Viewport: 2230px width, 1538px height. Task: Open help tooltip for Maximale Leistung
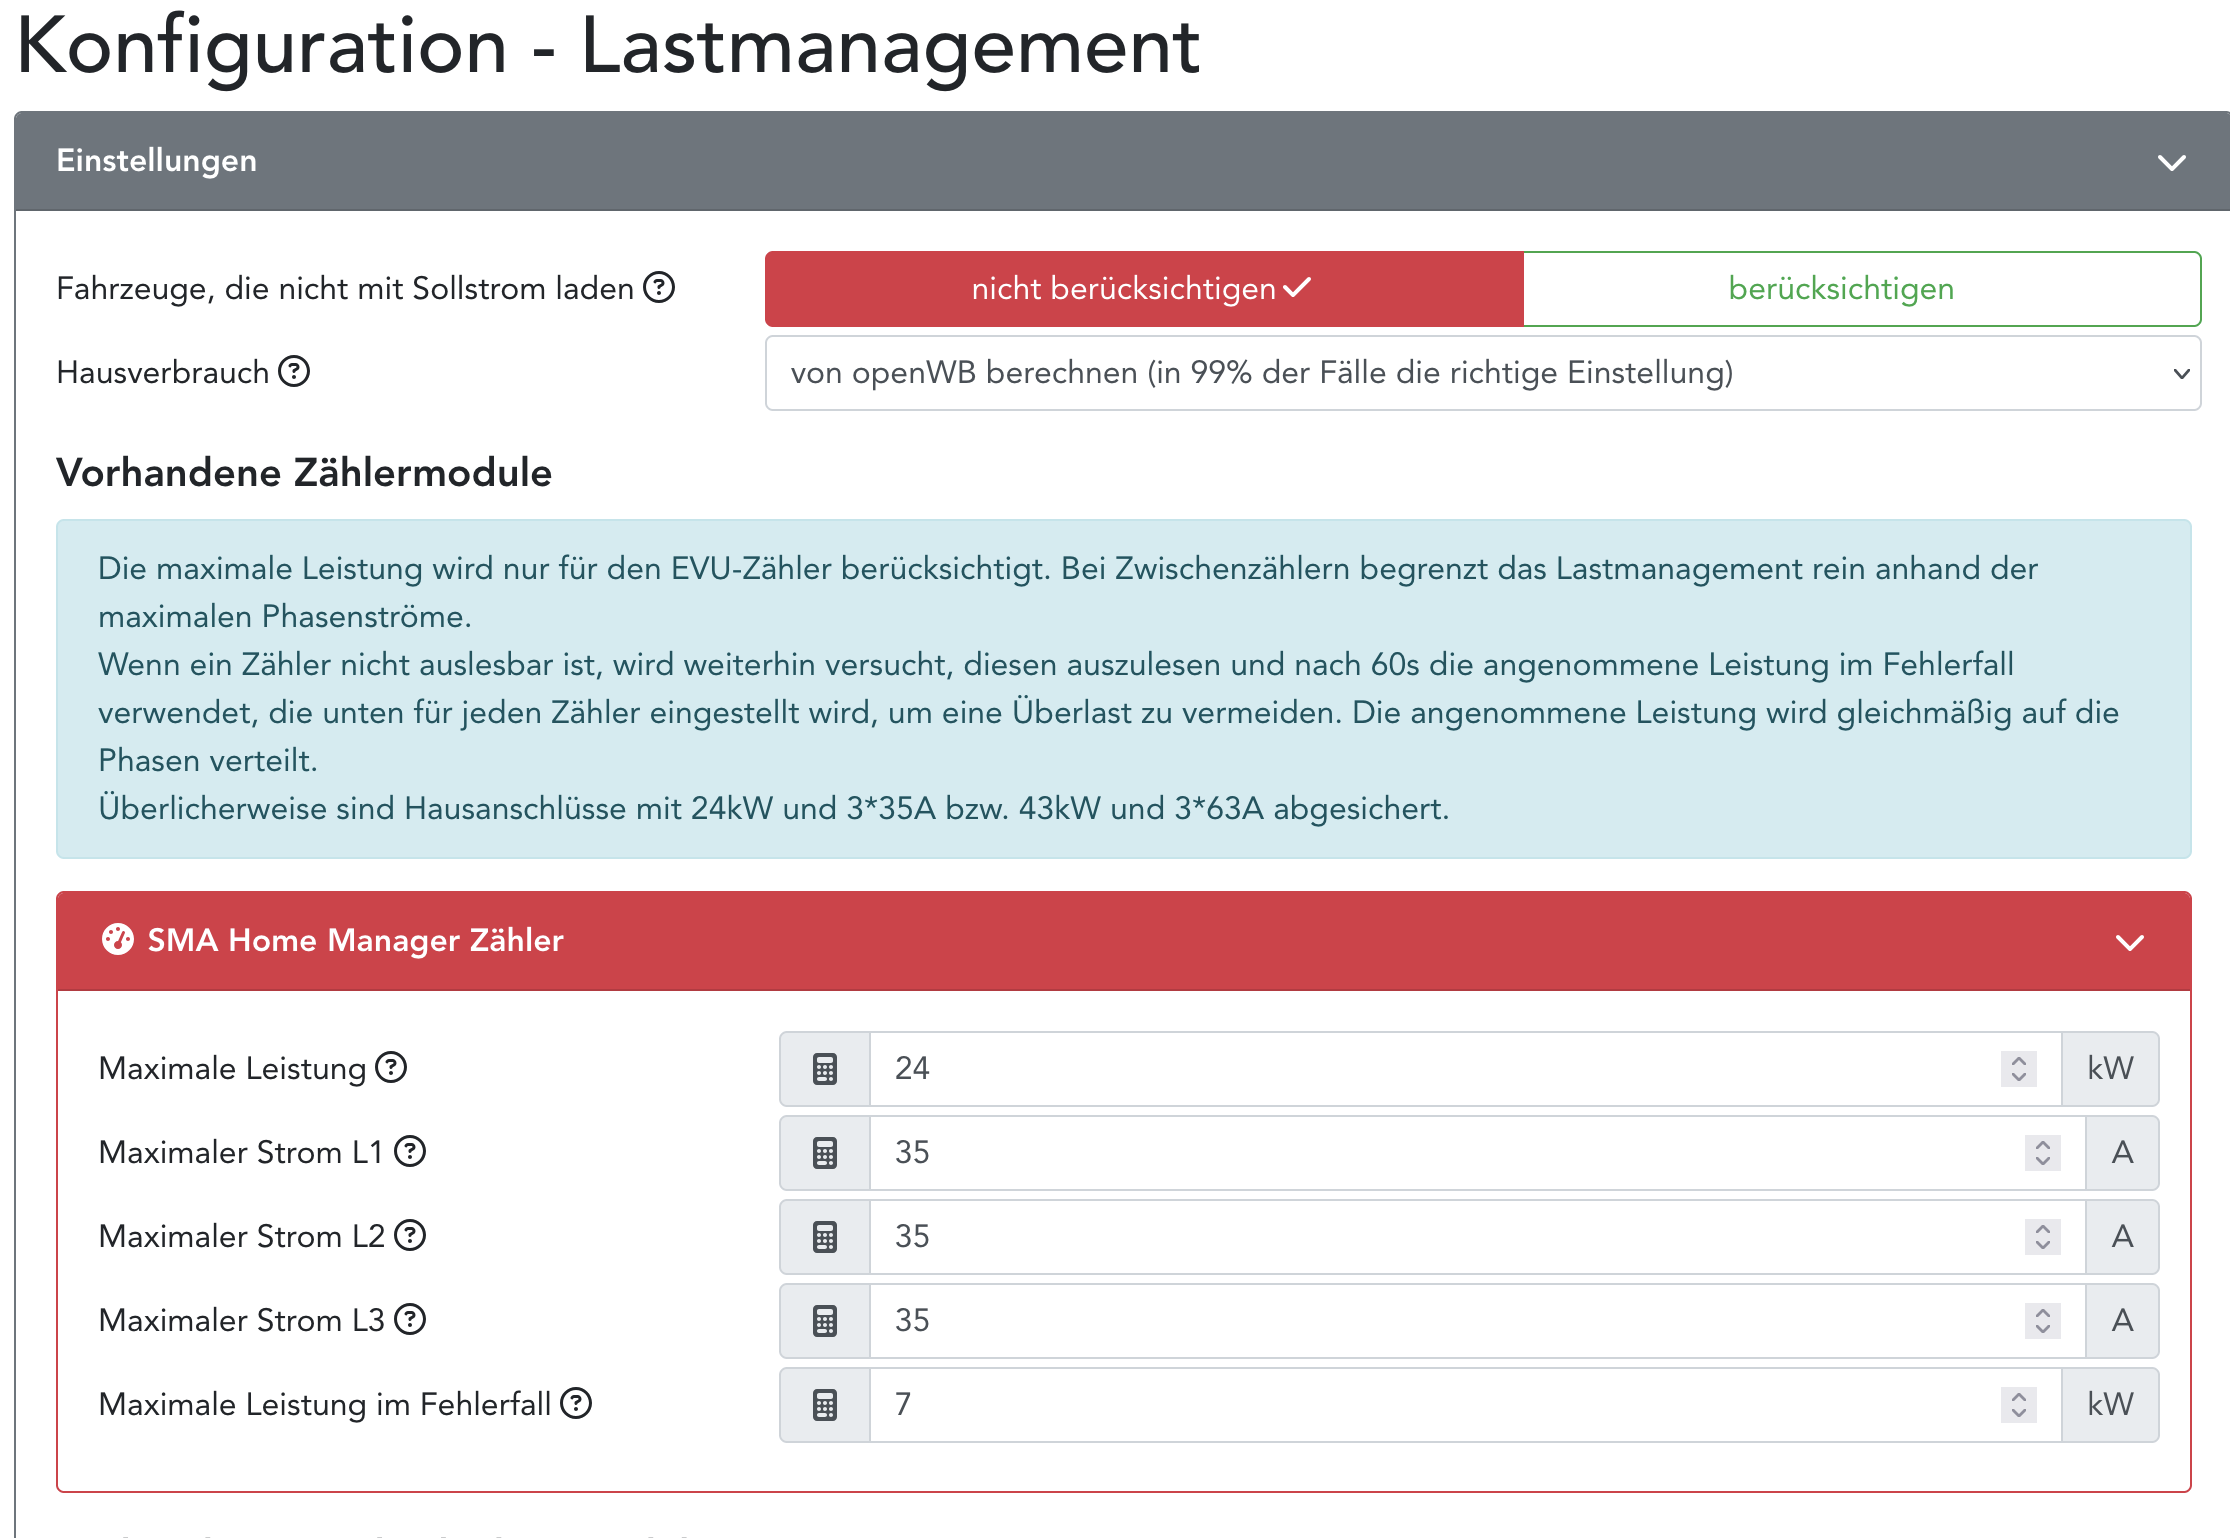click(391, 1068)
